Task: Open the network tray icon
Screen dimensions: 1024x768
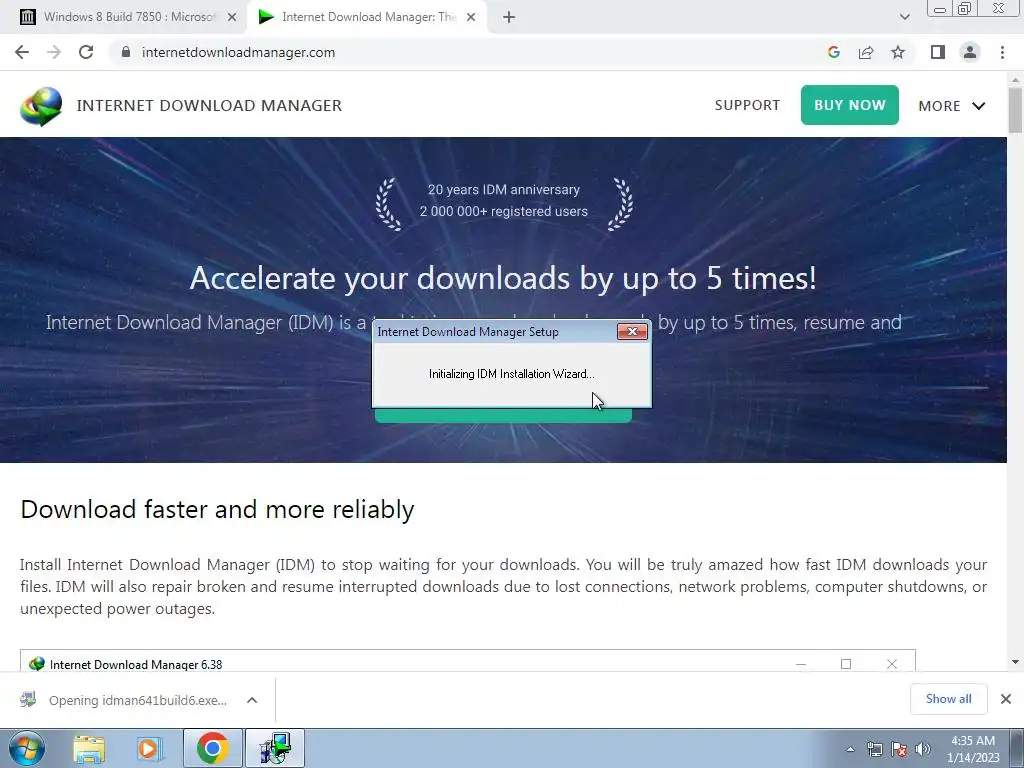Action: [874, 749]
